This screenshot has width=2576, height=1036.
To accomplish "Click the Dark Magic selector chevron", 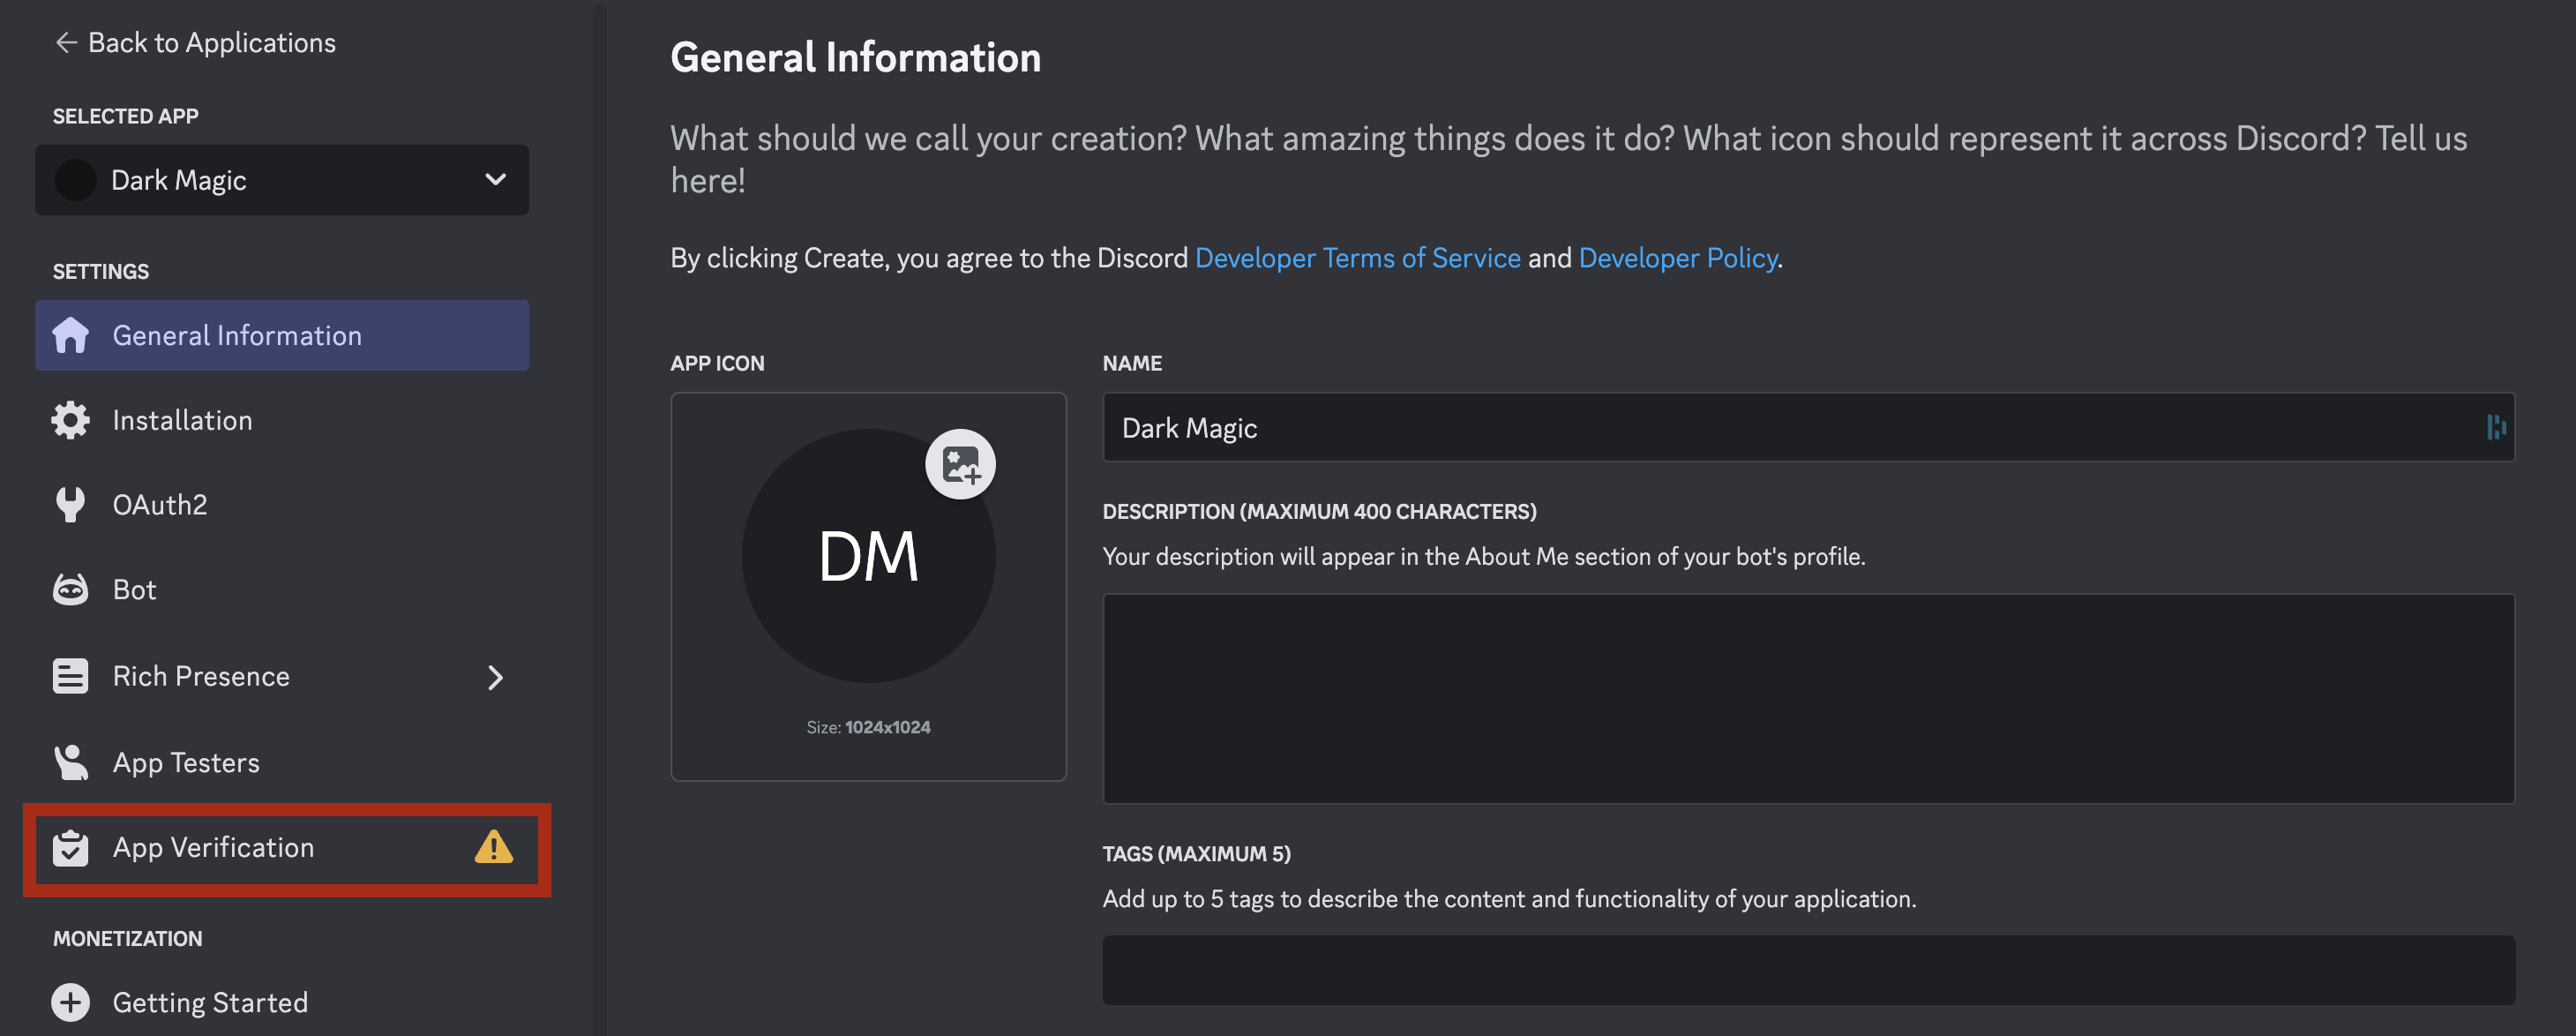I will (x=495, y=180).
